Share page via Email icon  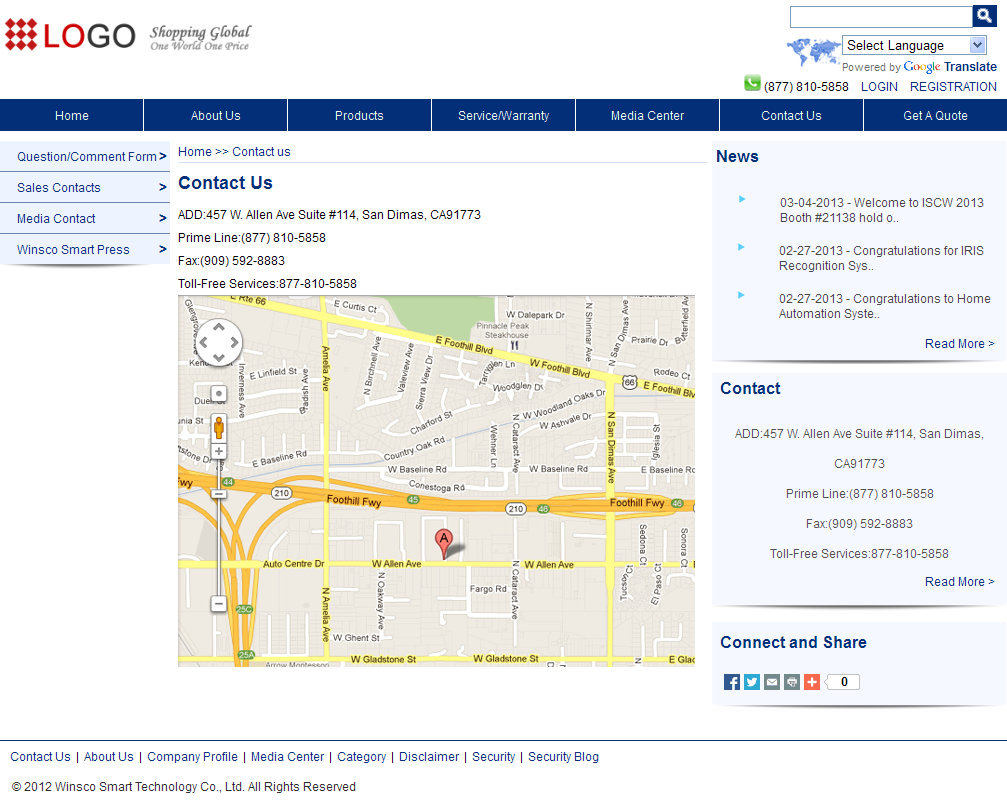[x=771, y=682]
